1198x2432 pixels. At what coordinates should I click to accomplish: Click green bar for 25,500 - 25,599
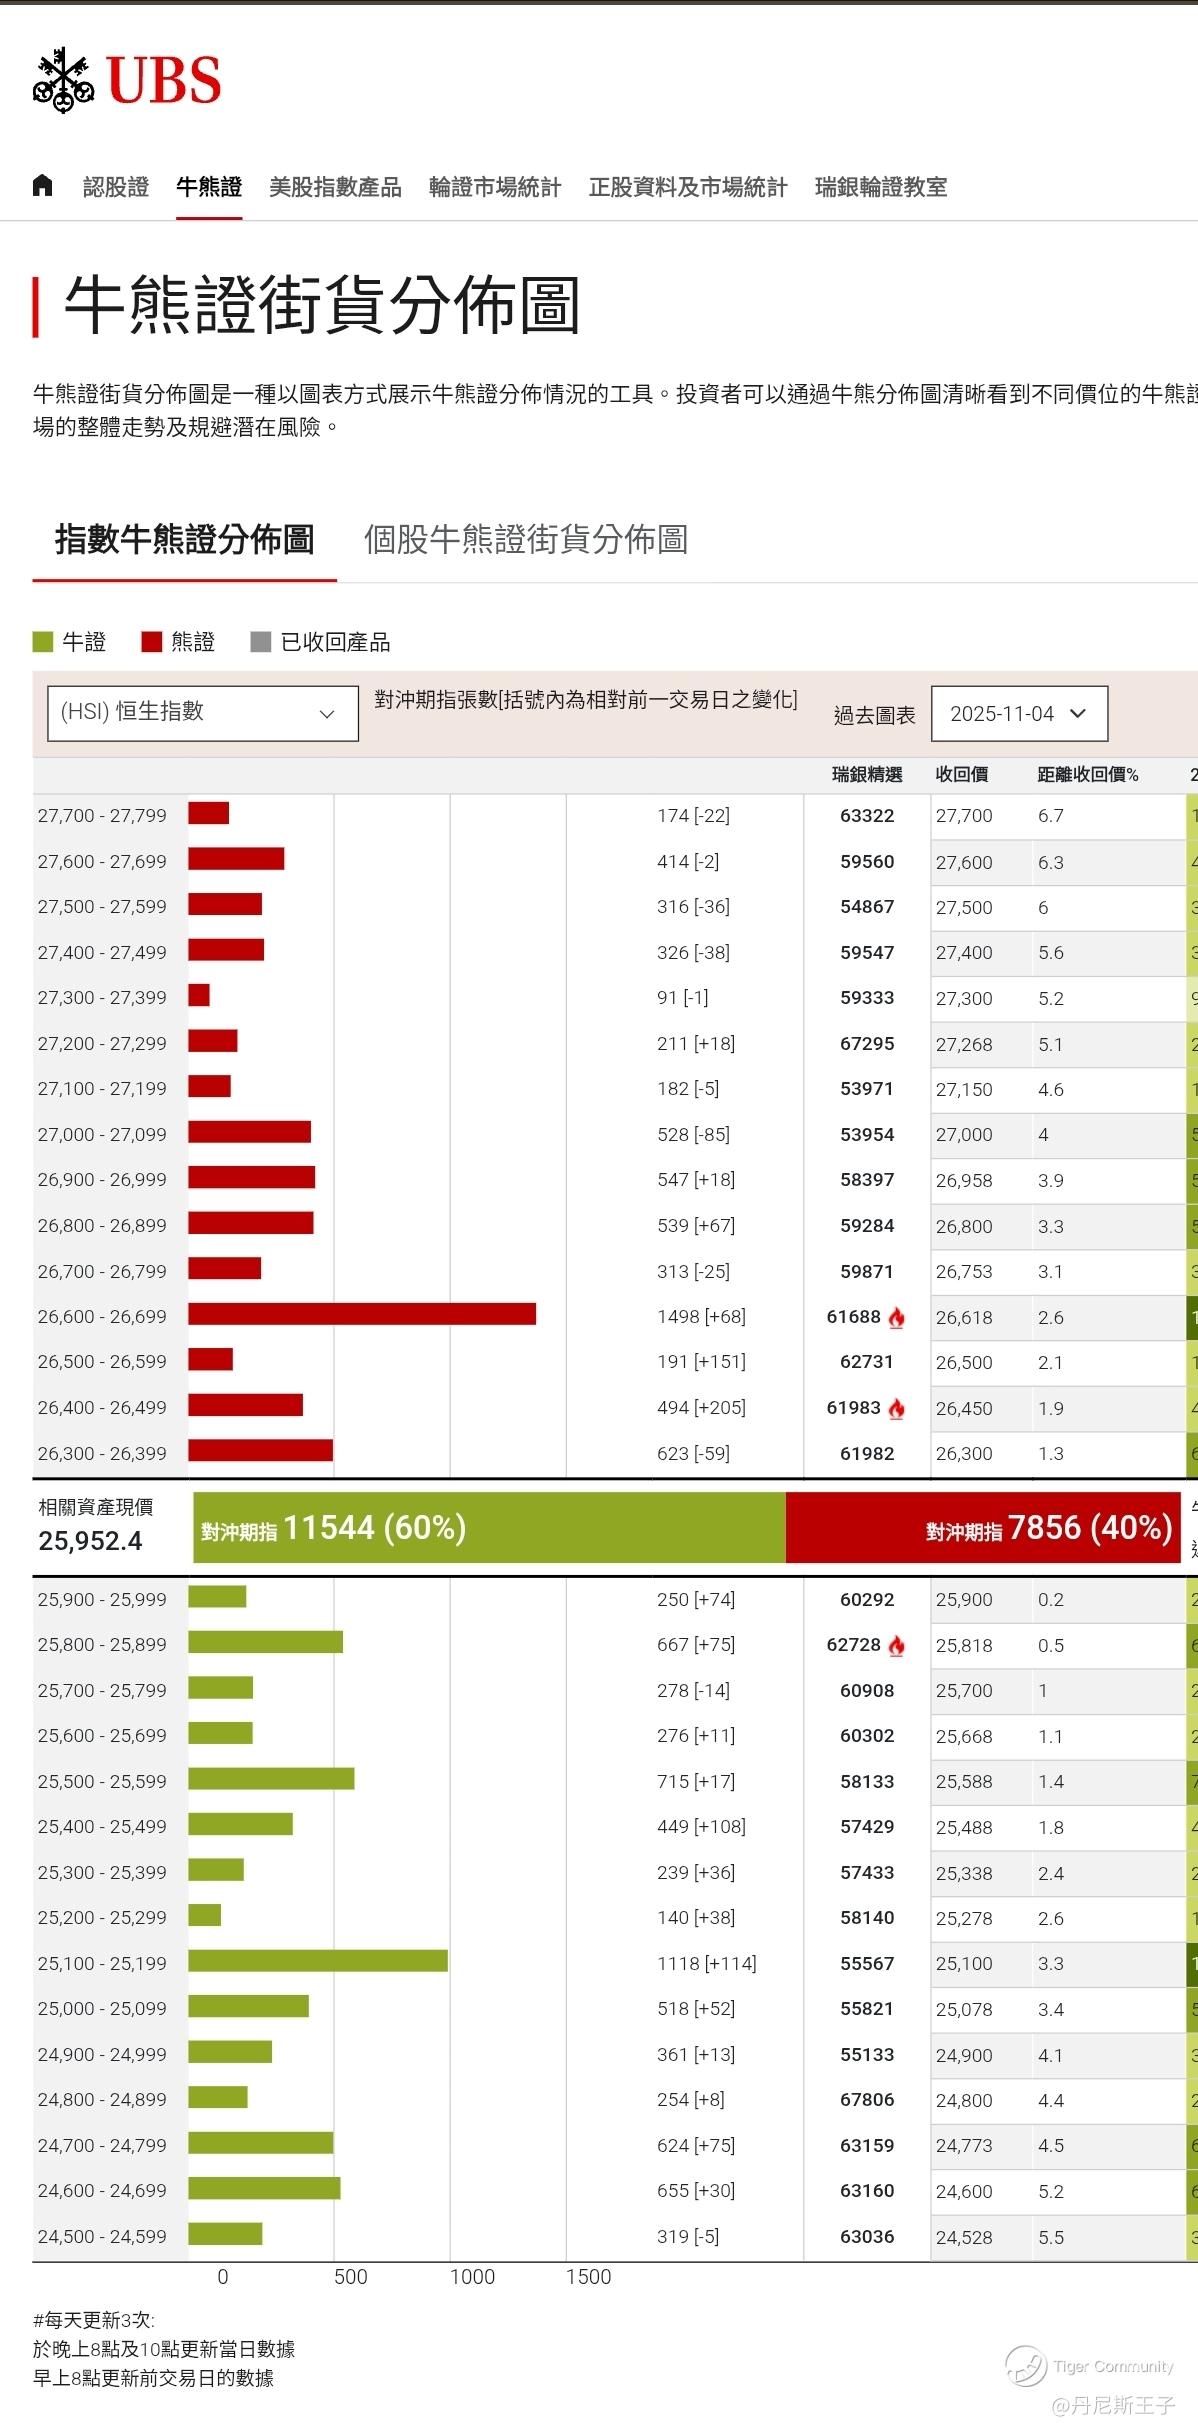[271, 1779]
